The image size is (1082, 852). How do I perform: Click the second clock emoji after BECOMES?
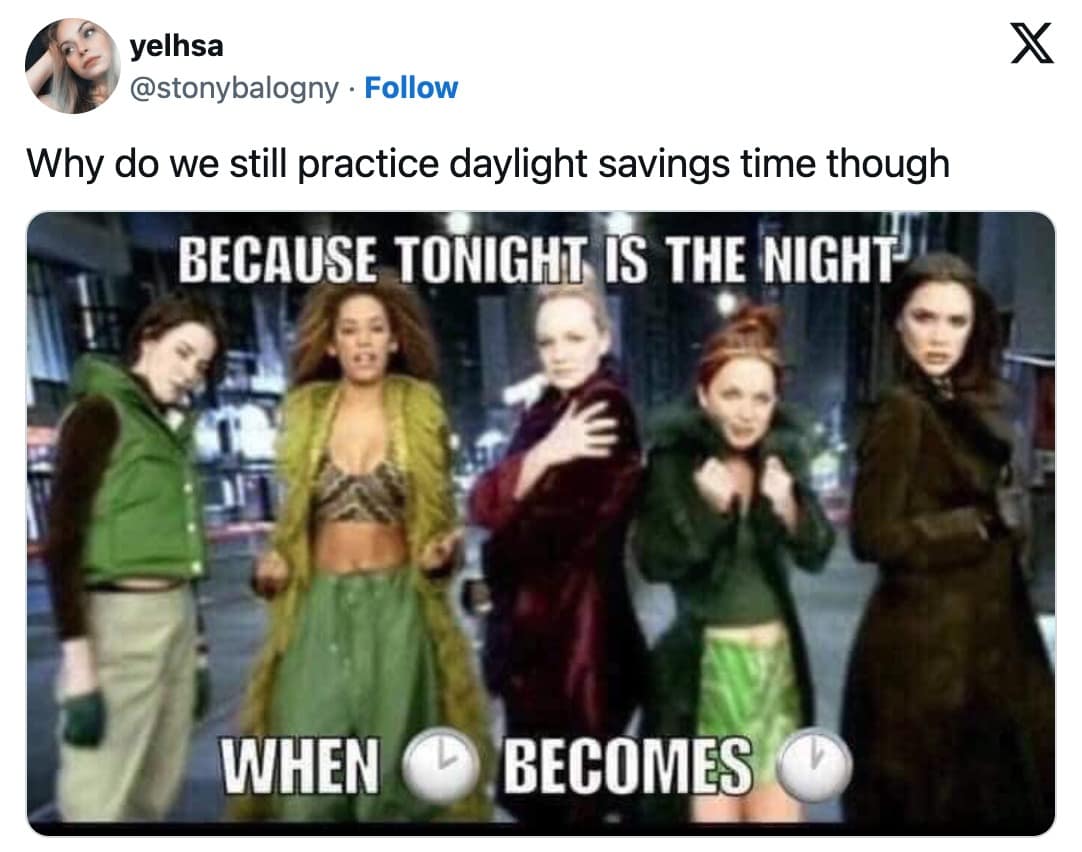click(x=814, y=765)
